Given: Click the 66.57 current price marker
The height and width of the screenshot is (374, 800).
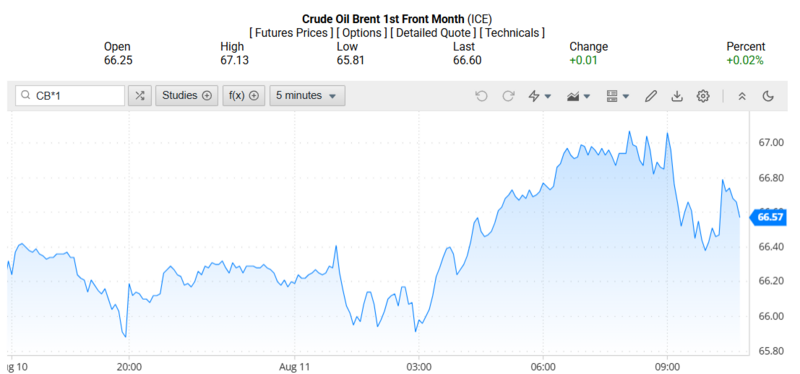Looking at the screenshot, I should click(768, 217).
